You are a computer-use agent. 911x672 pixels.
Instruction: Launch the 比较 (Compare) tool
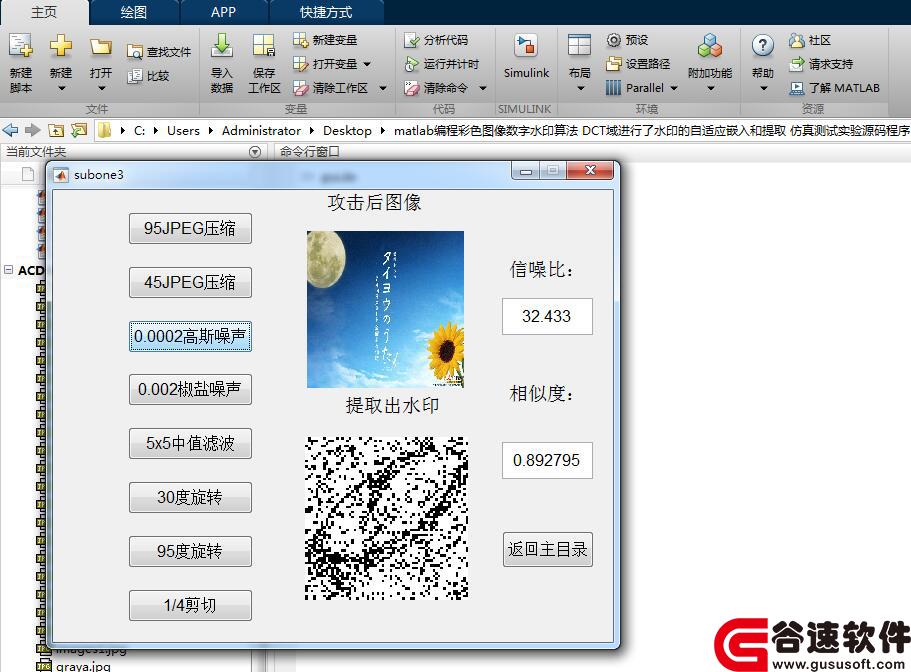148,76
